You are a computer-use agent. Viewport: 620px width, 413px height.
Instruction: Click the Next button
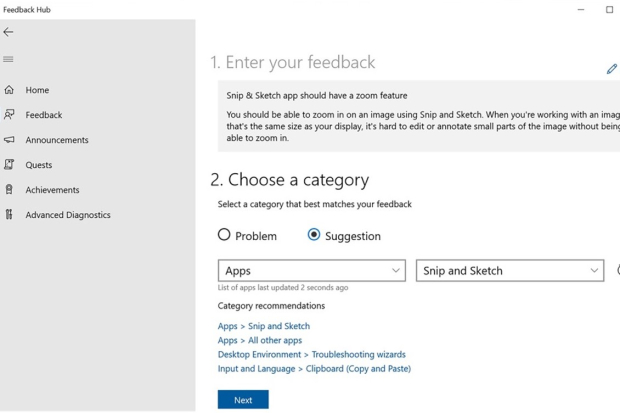click(x=243, y=400)
